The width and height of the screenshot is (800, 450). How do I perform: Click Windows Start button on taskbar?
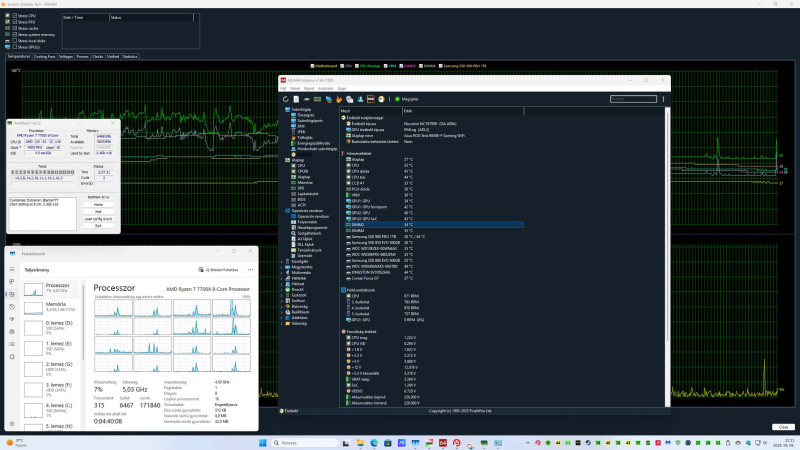click(263, 443)
